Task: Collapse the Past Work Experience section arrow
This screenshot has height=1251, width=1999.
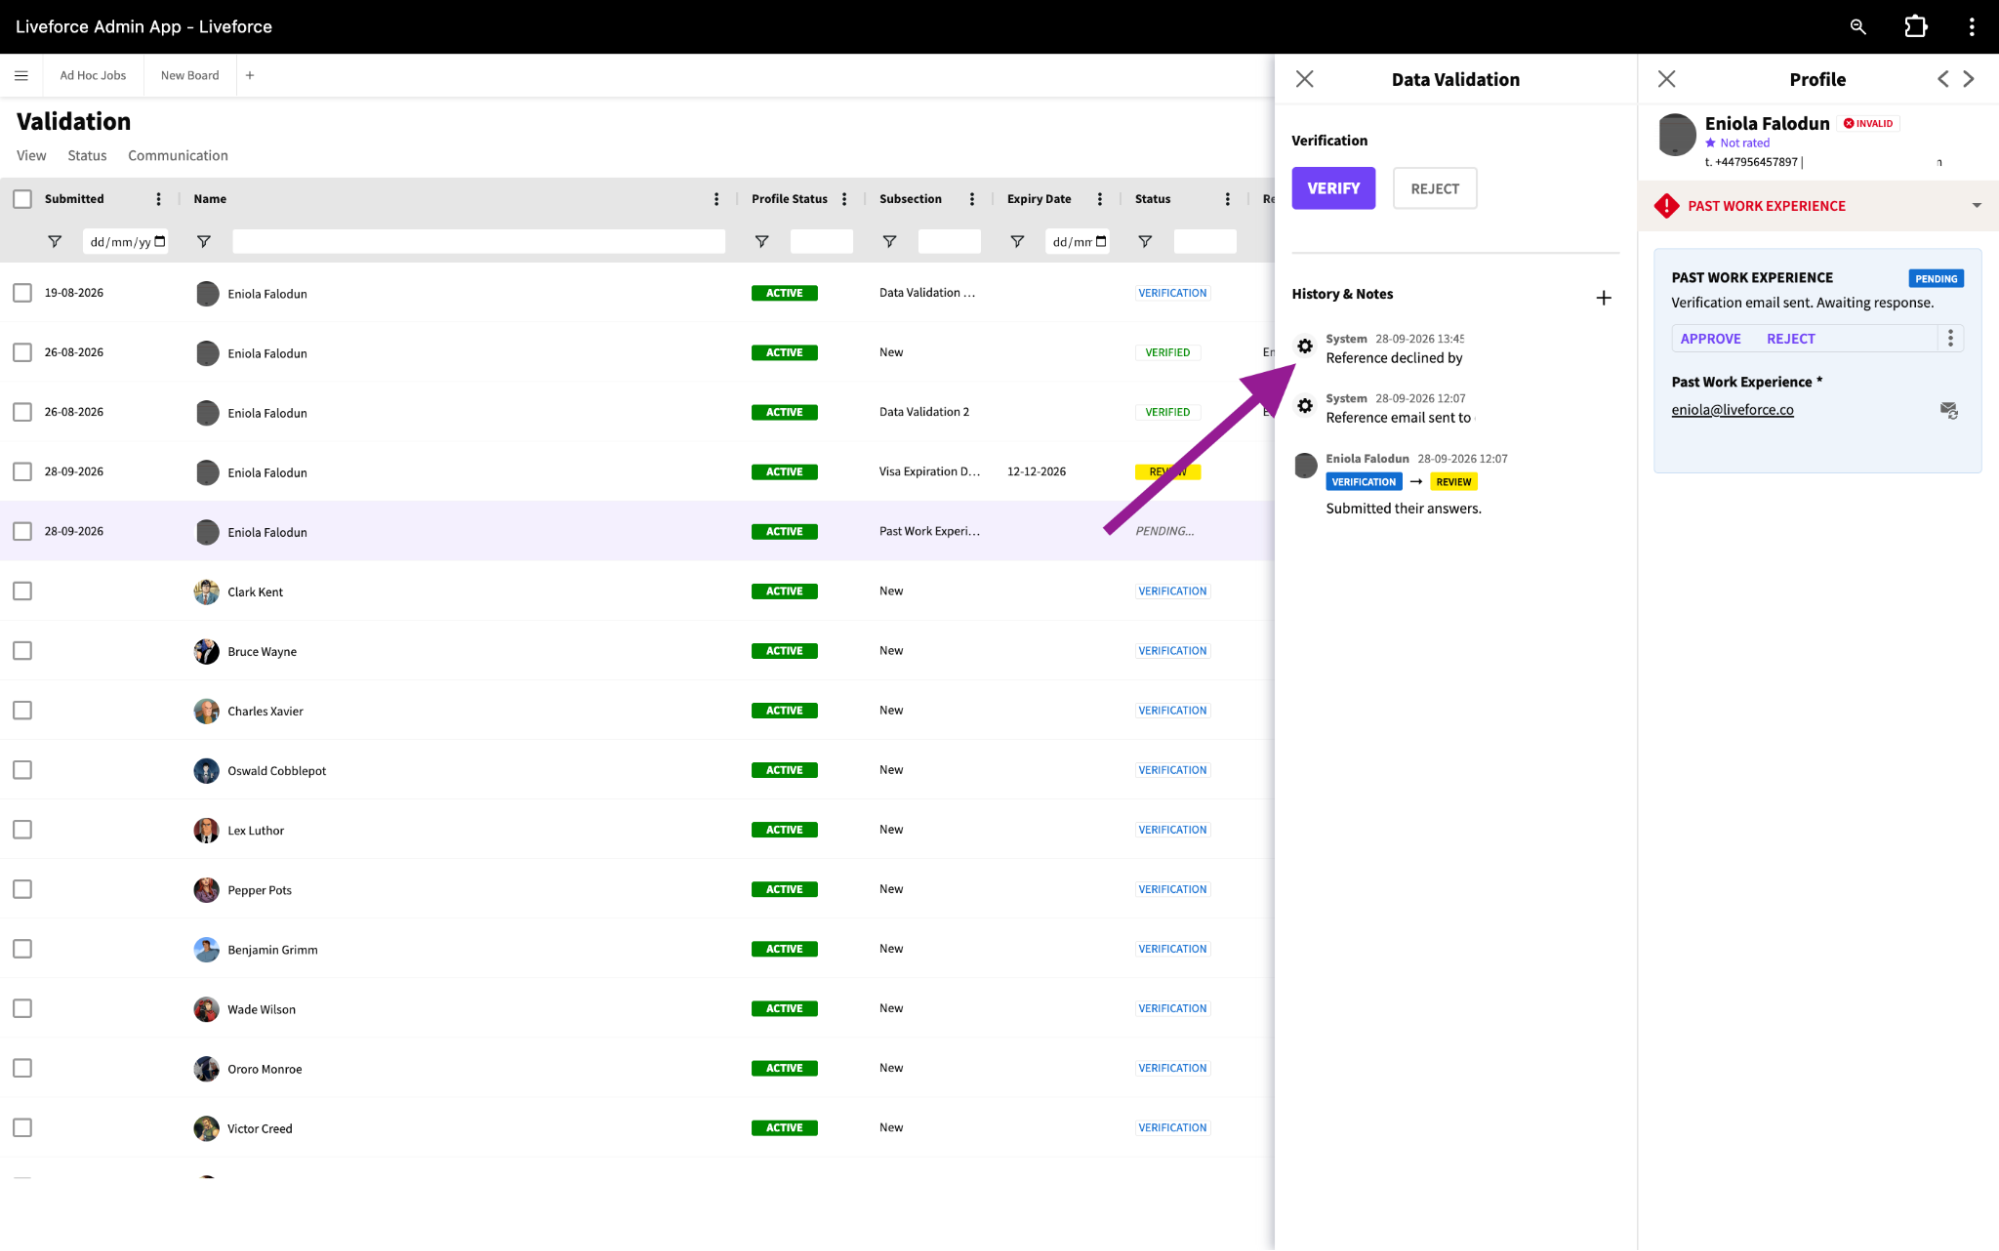Action: [x=1976, y=205]
